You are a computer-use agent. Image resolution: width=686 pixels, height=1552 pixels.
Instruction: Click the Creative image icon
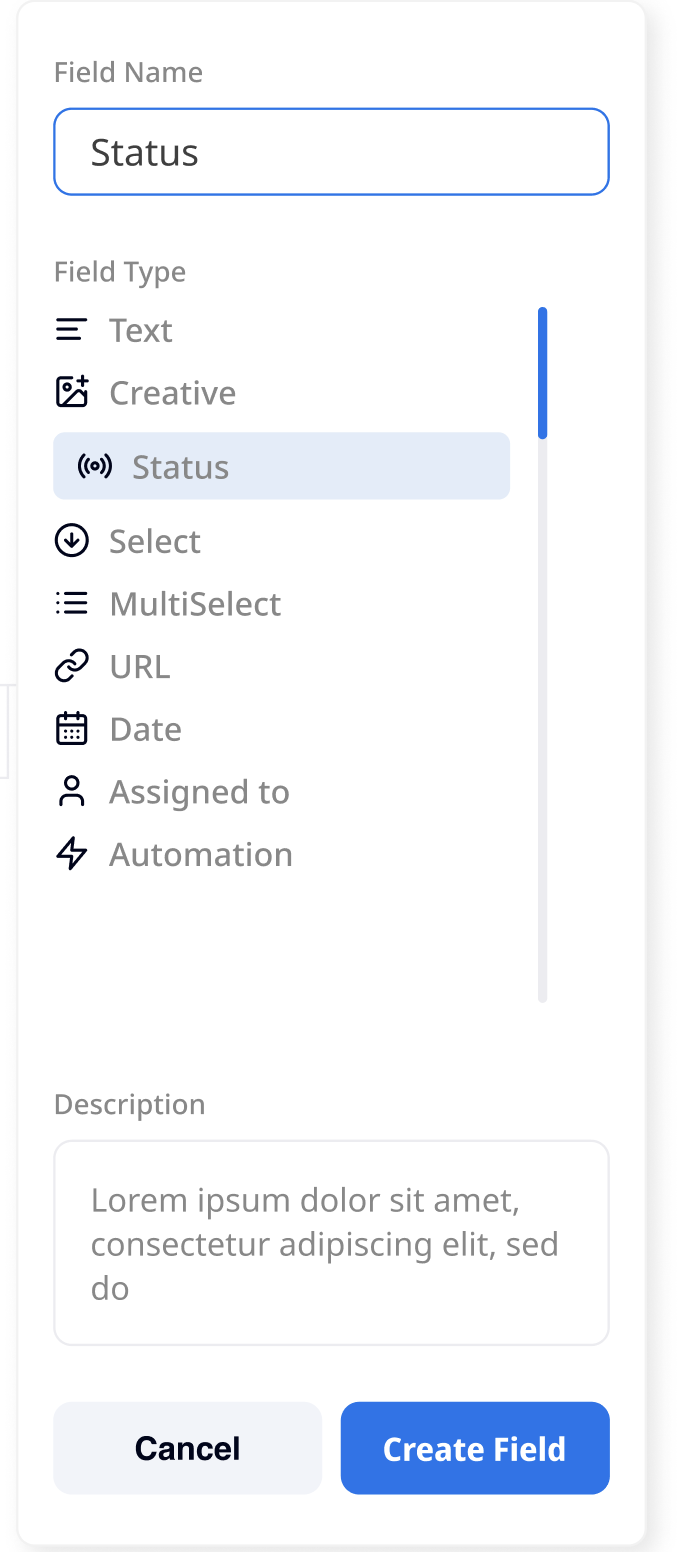[x=72, y=392]
